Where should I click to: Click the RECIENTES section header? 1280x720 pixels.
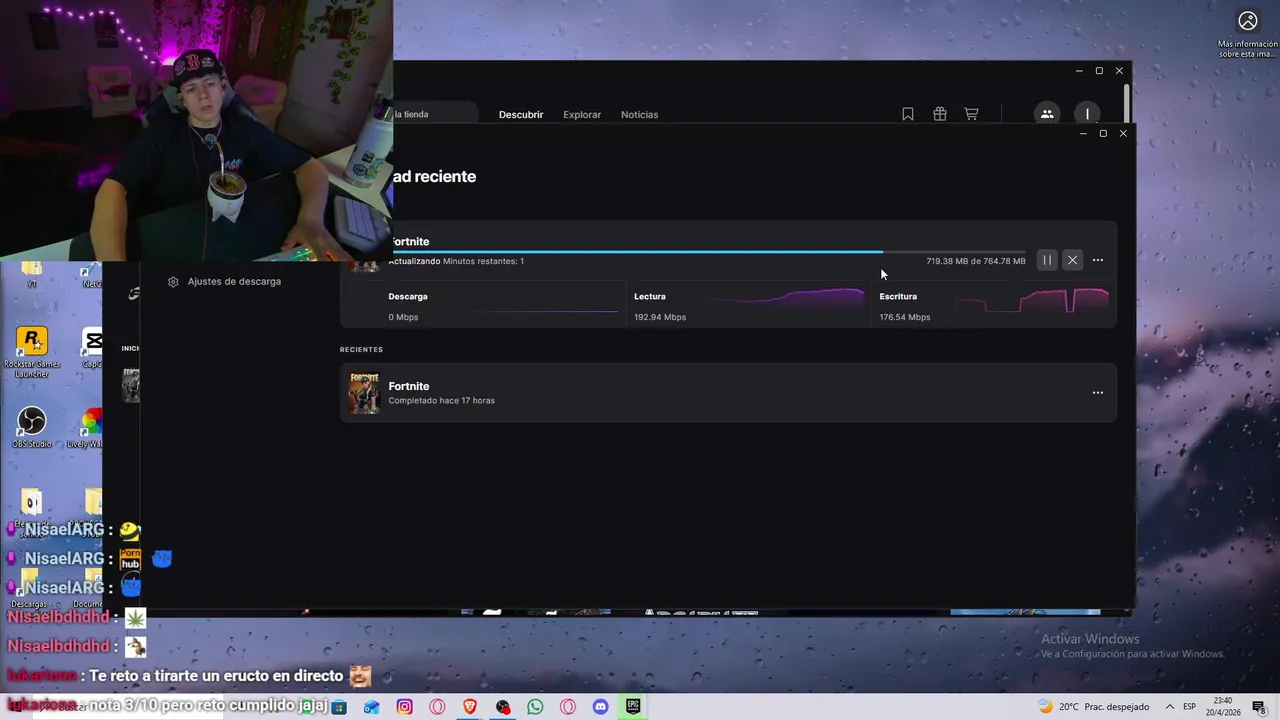361,350
